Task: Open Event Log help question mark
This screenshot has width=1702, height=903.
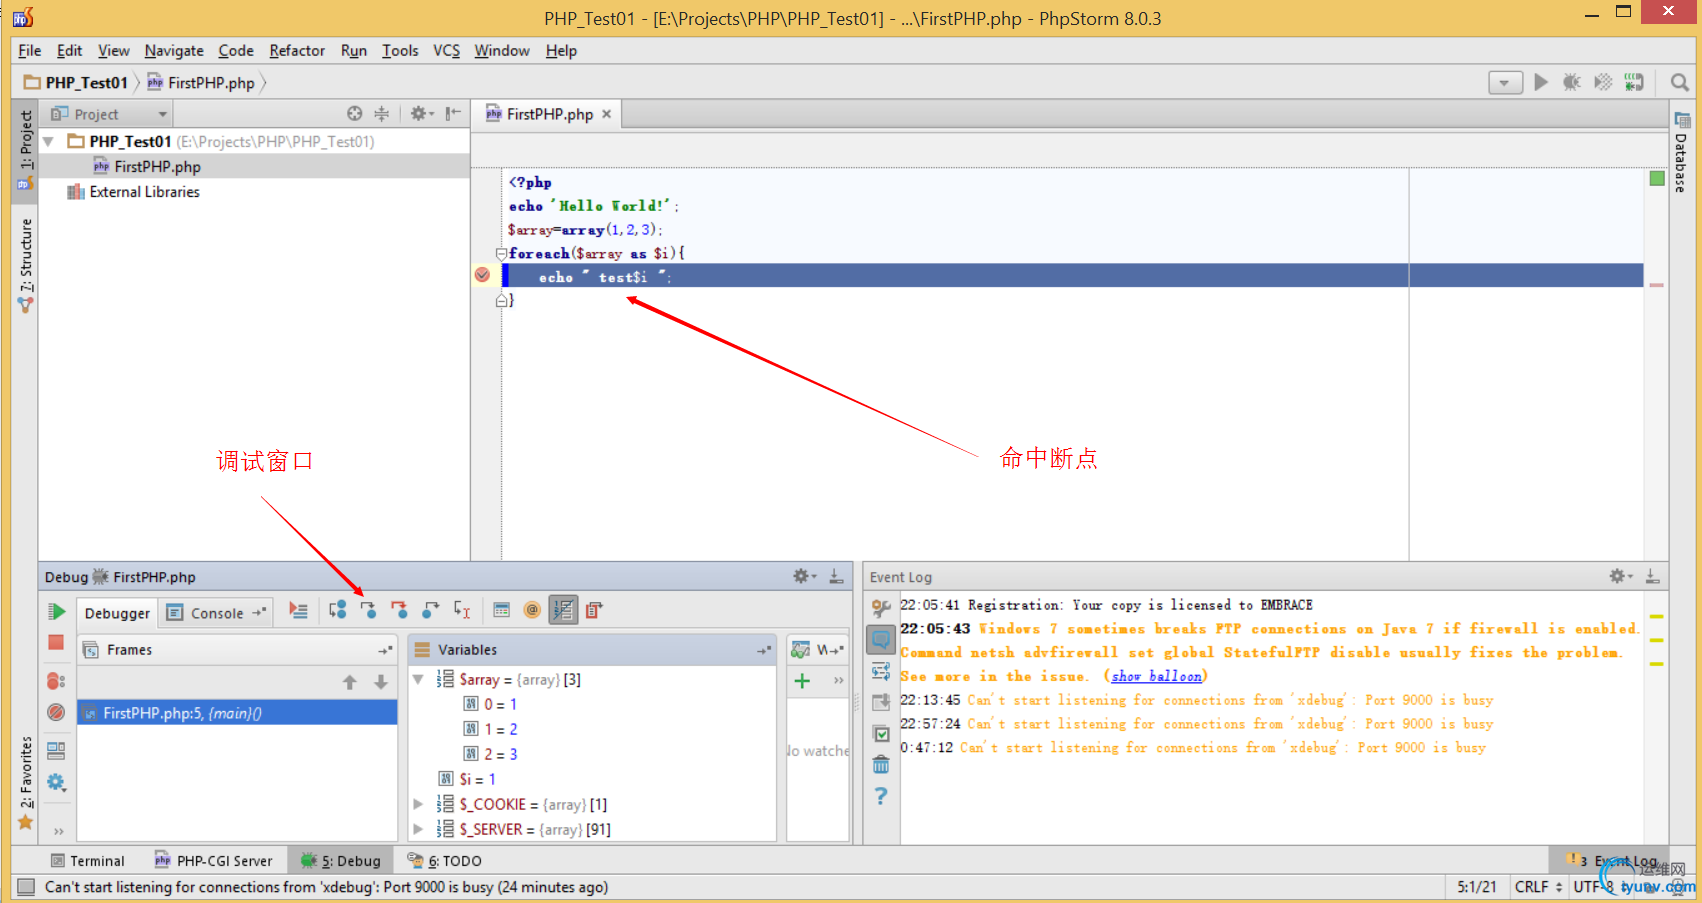Action: click(x=881, y=796)
